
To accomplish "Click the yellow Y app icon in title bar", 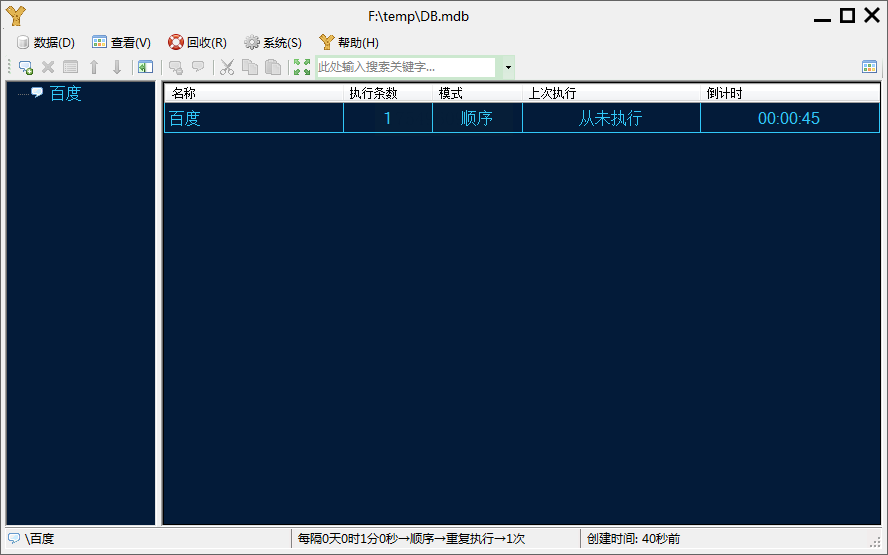I will click(x=16, y=16).
